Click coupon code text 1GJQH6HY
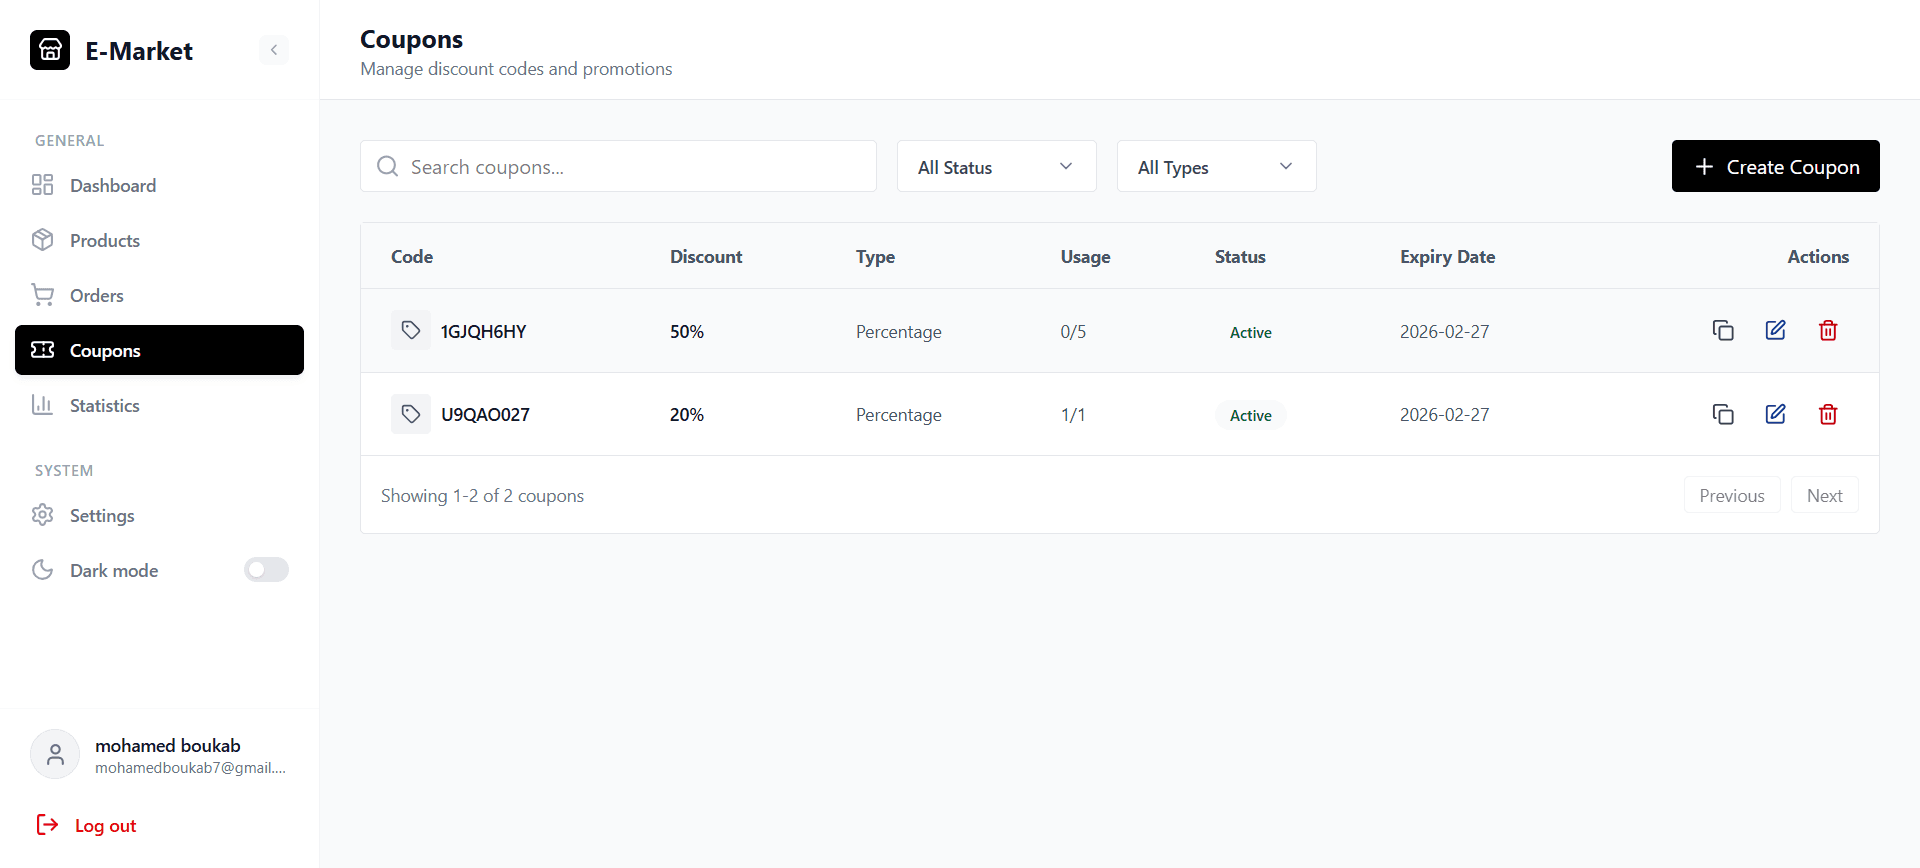 tap(483, 331)
